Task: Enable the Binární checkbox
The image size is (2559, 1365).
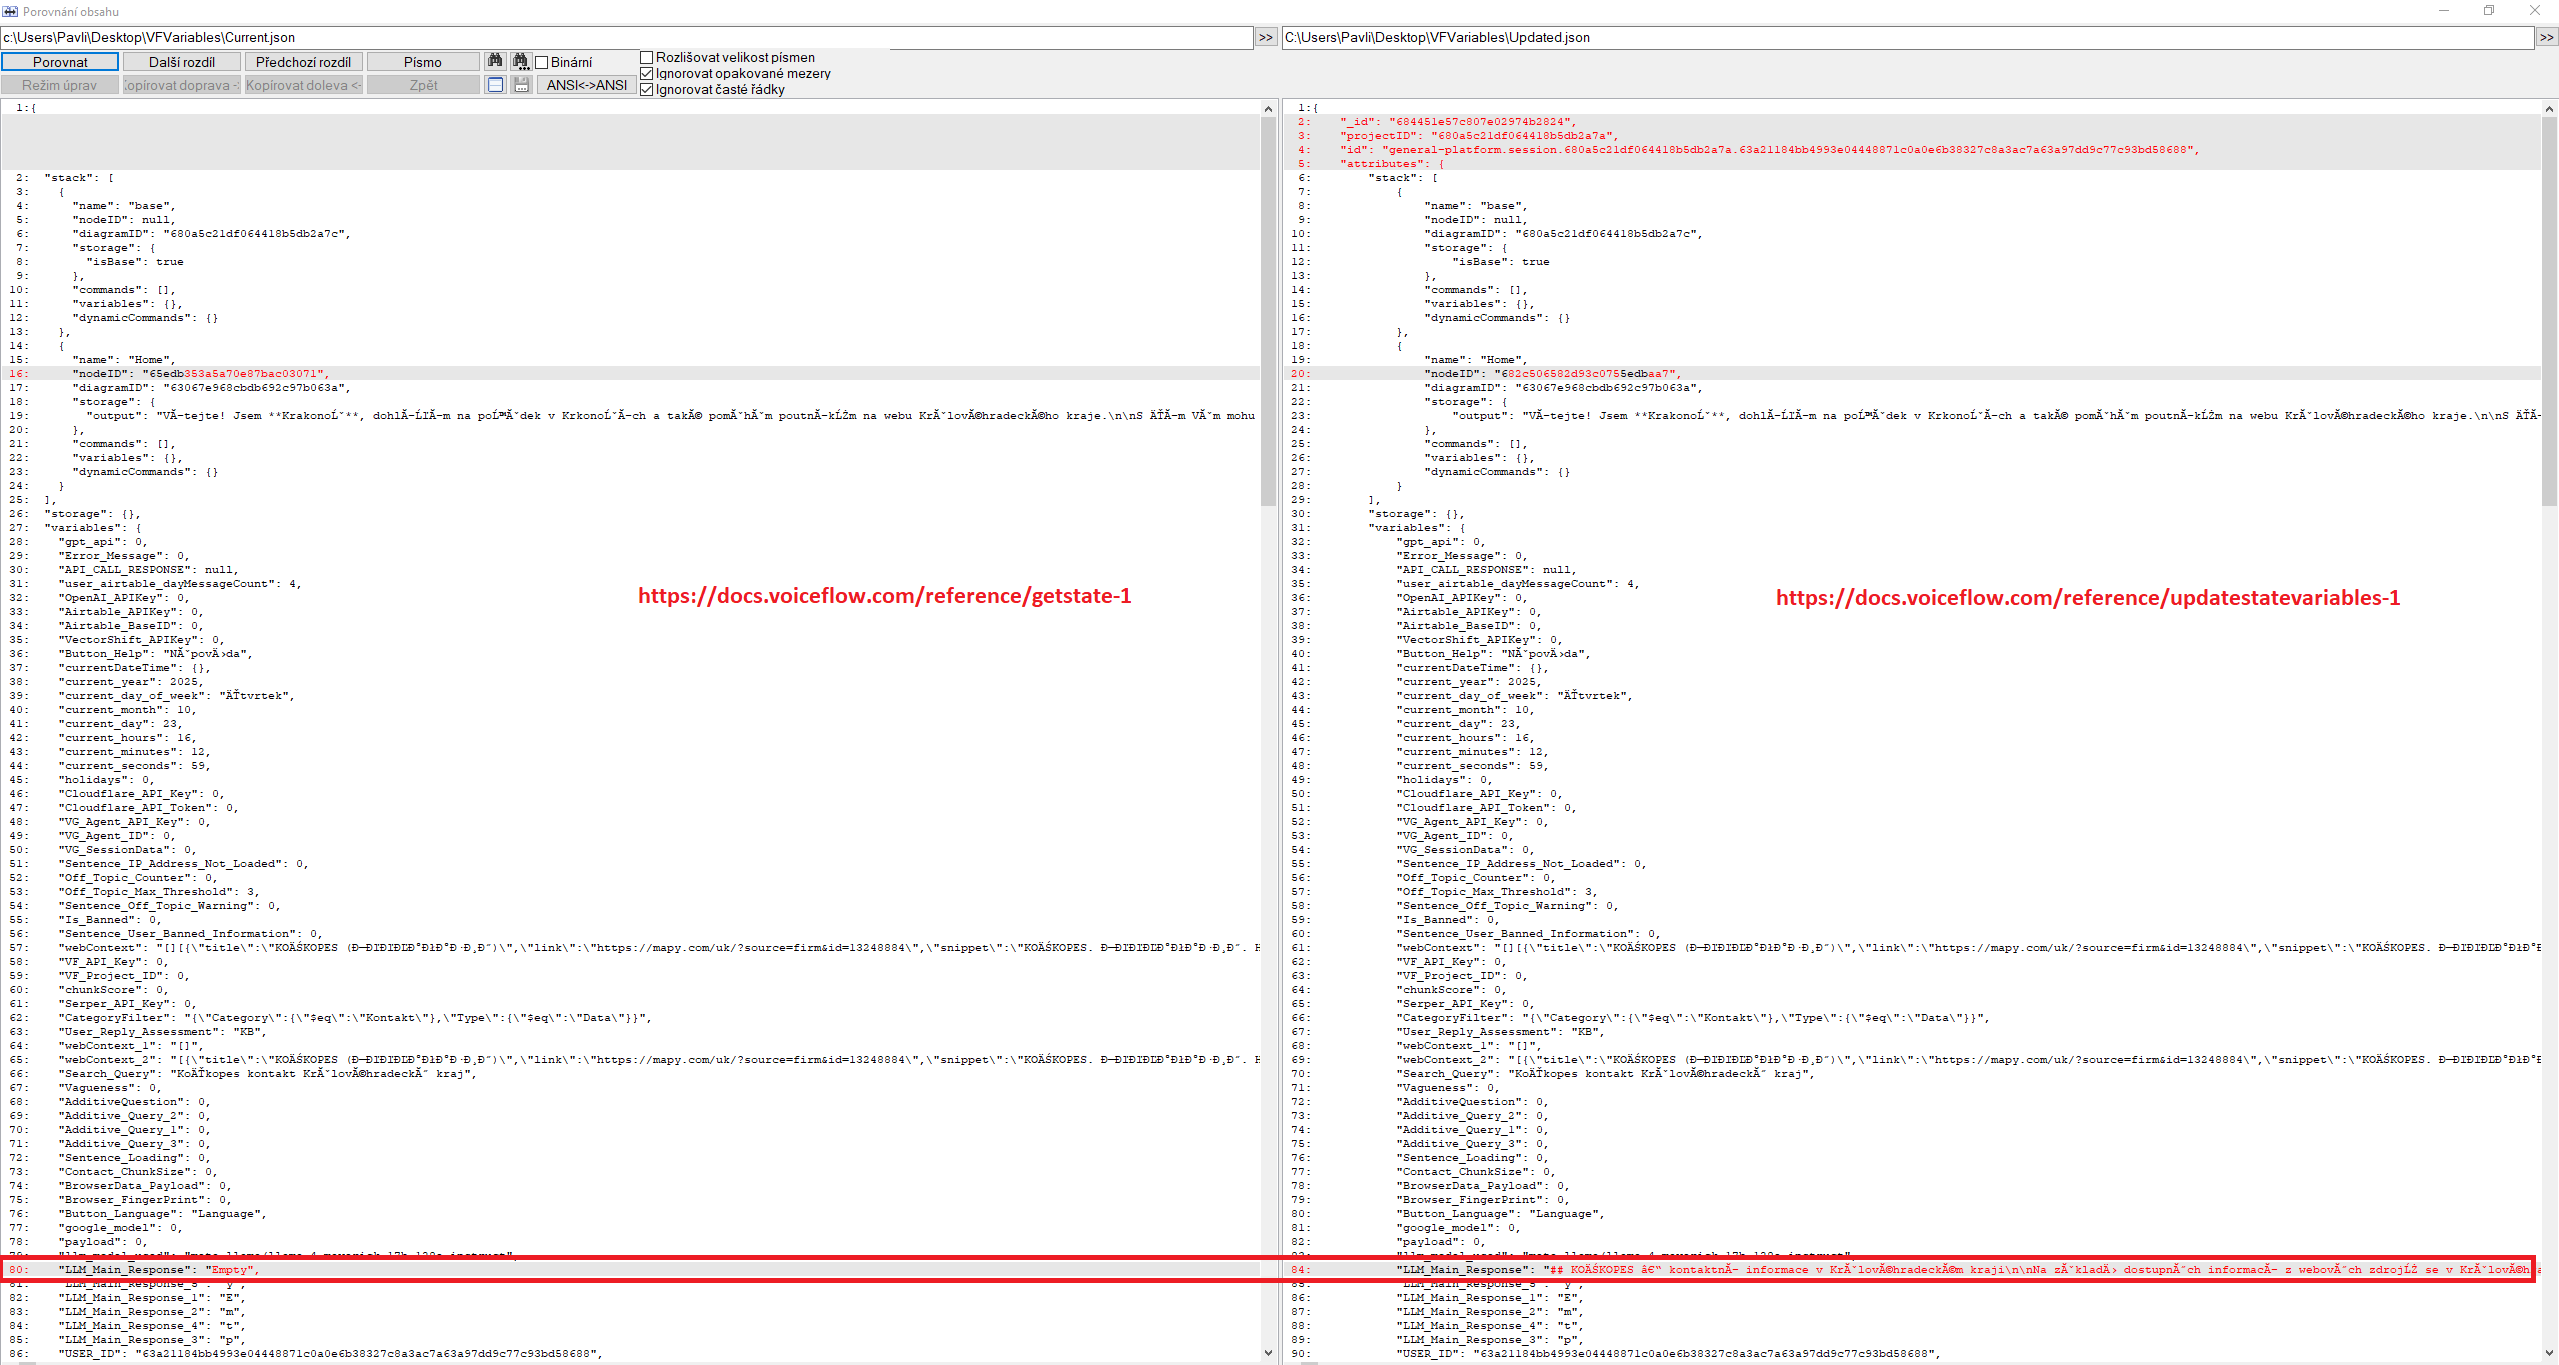Action: [542, 62]
